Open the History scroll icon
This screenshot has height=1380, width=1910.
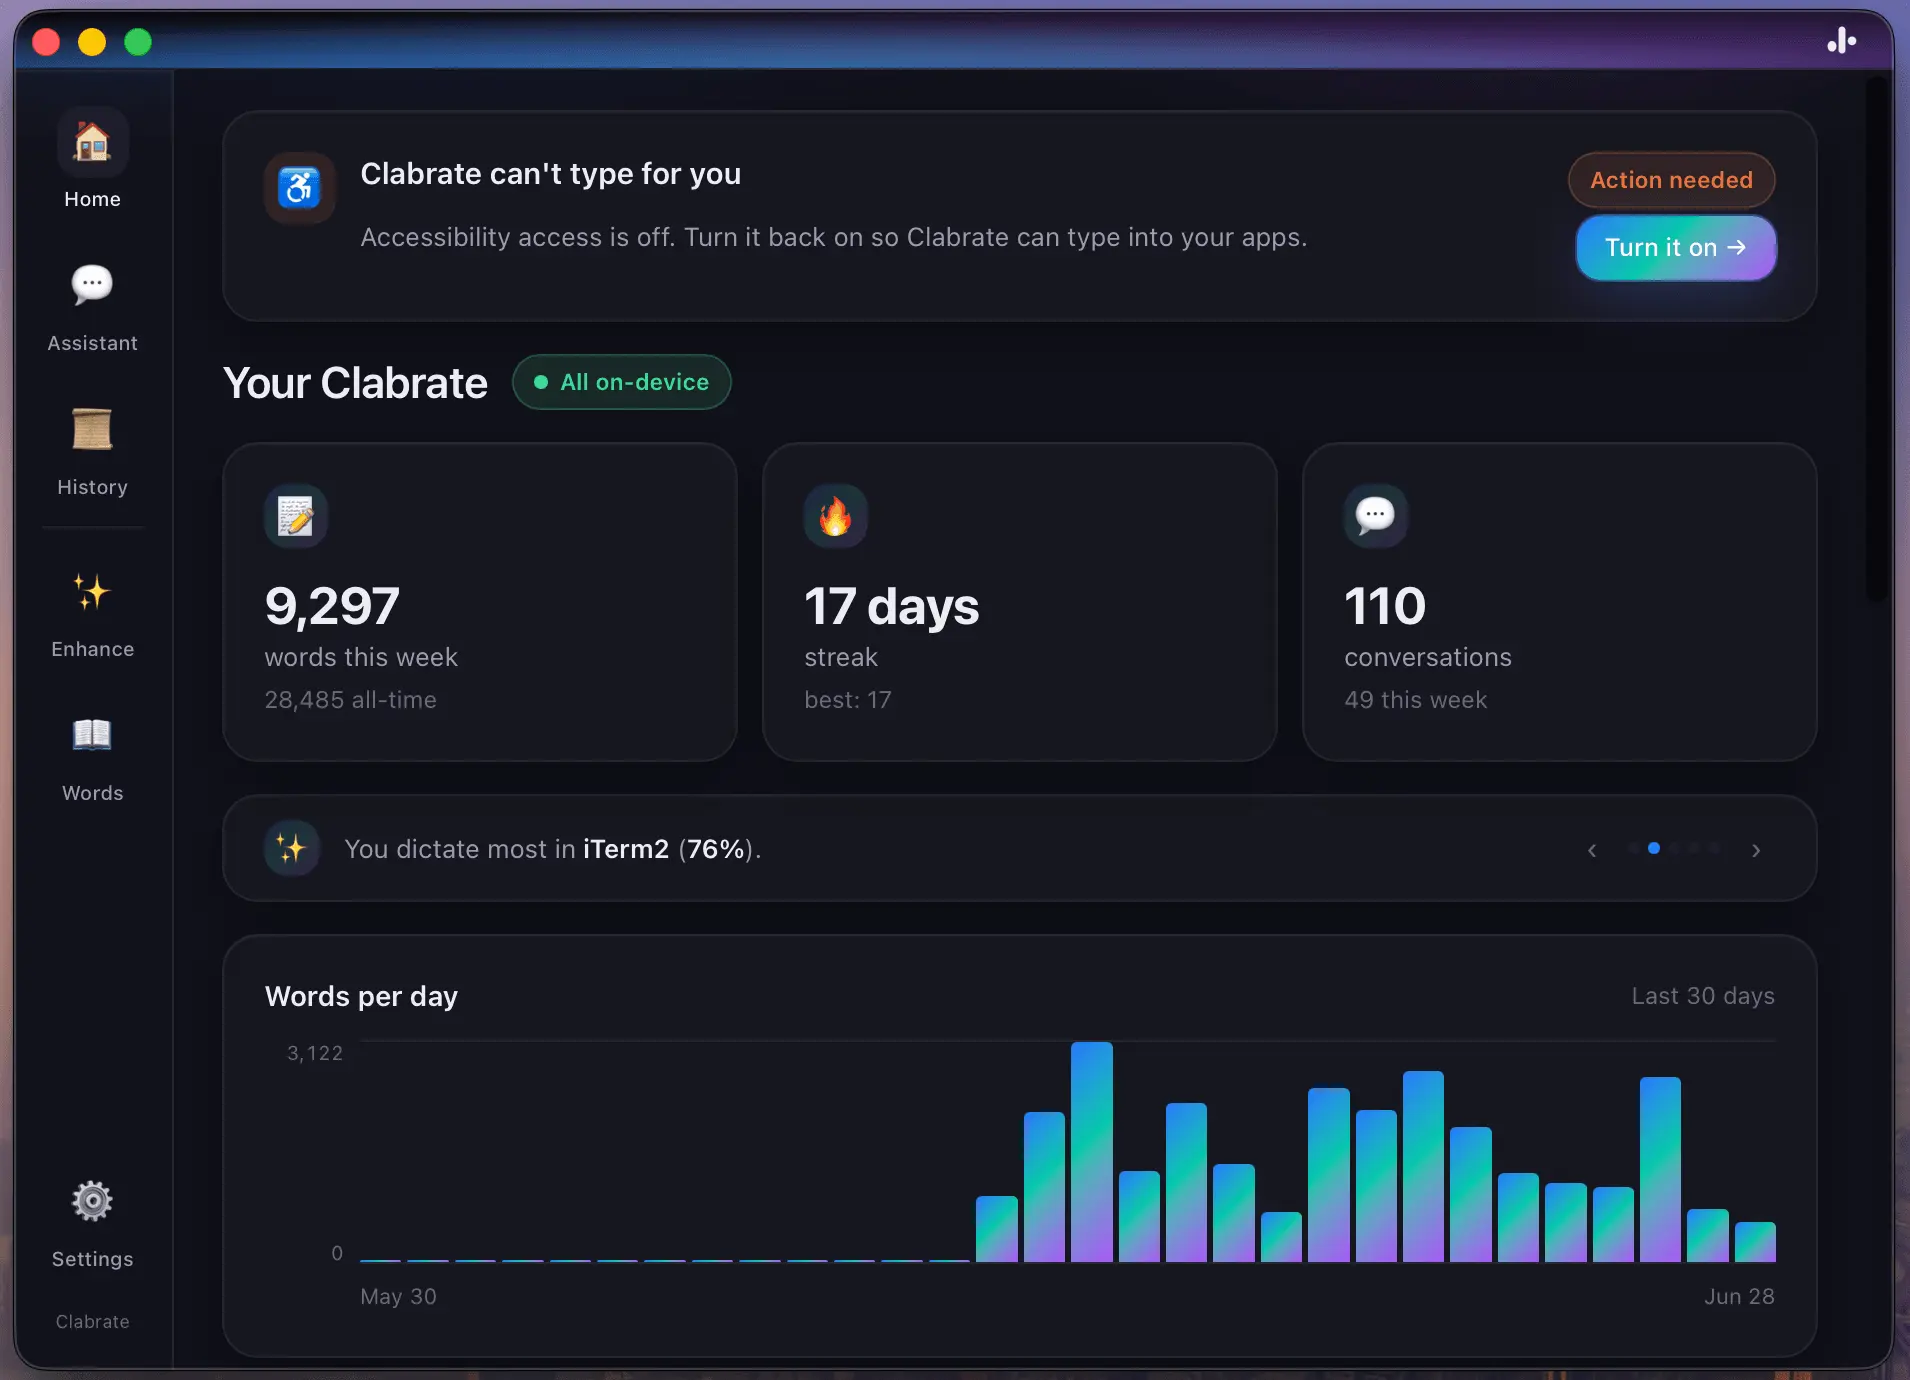pos(92,429)
